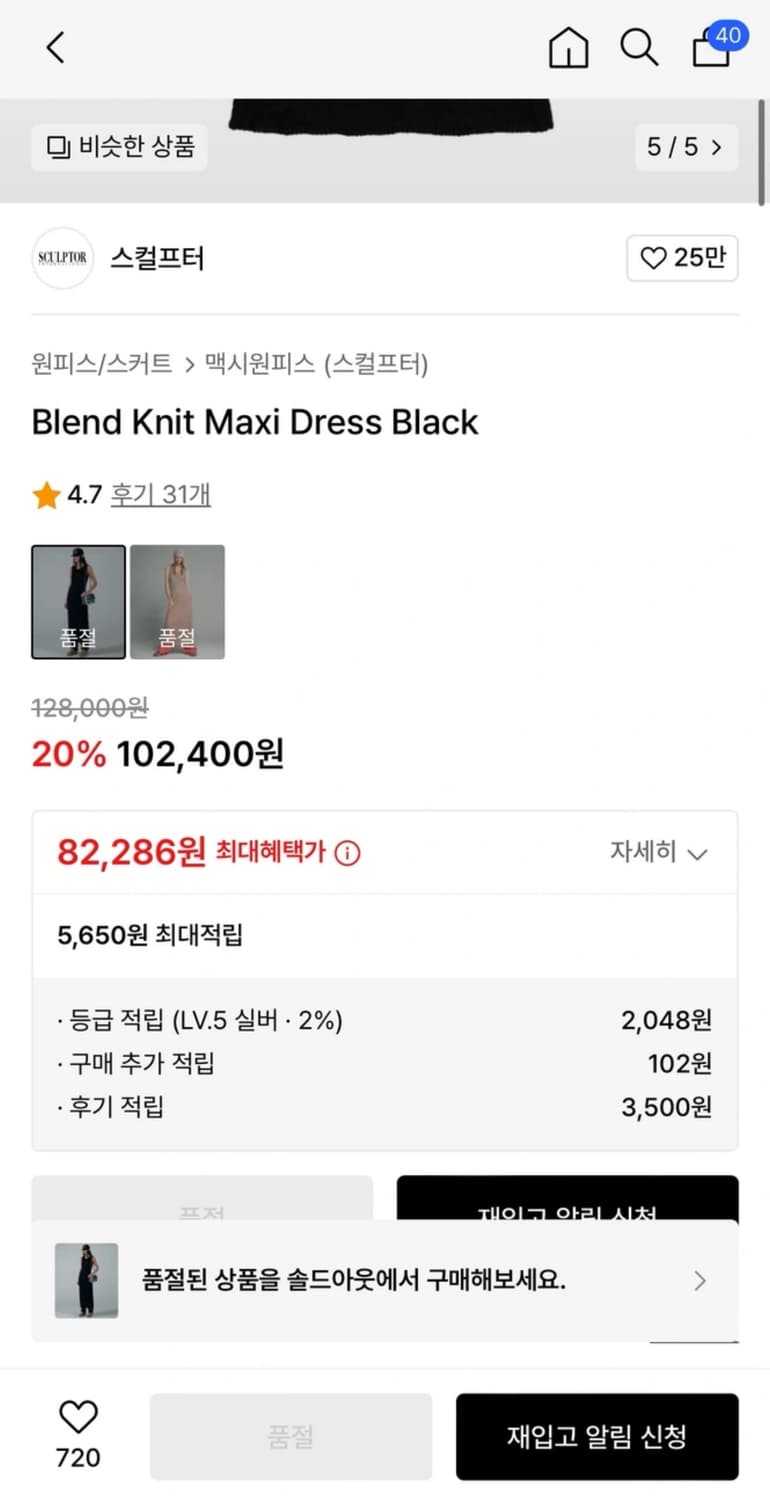The width and height of the screenshot is (770, 1500).
Task: Open the 후기 31개 reviews link
Action: pyautogui.click(x=160, y=493)
